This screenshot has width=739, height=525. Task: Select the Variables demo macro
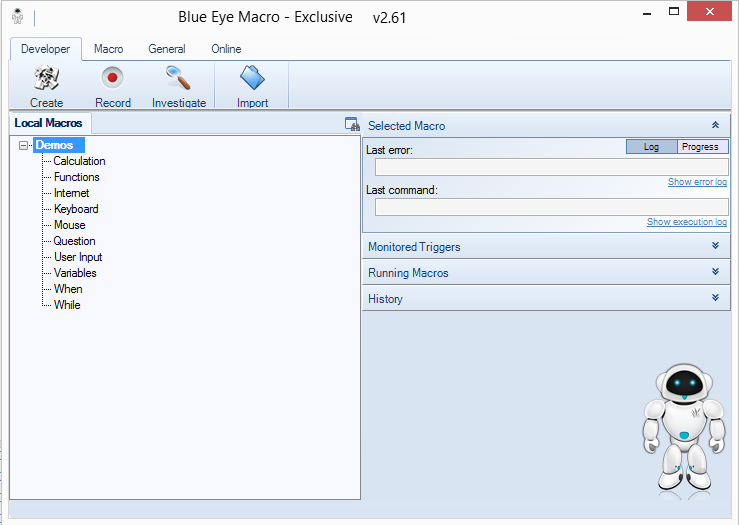(x=75, y=273)
